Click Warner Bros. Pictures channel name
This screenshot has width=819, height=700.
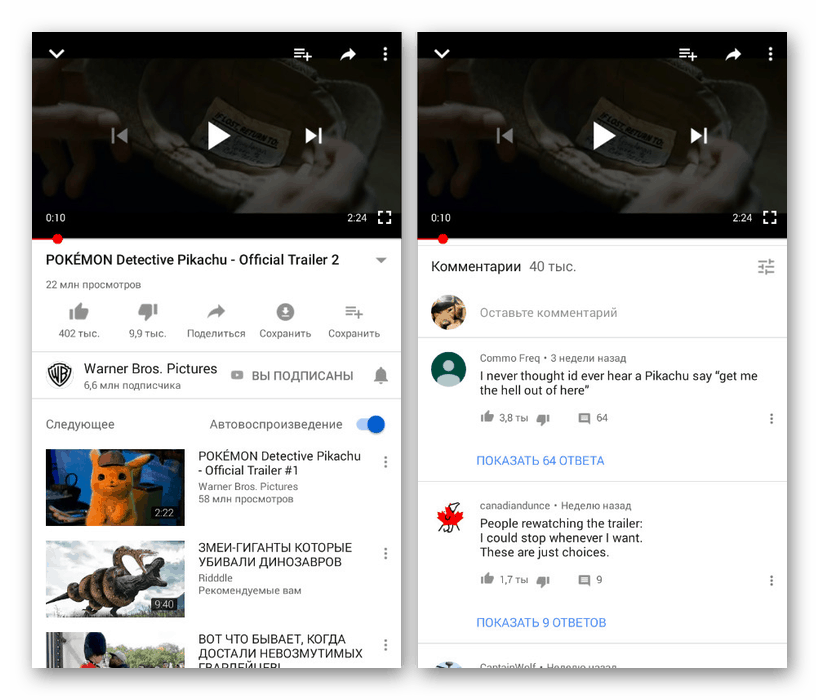[150, 369]
